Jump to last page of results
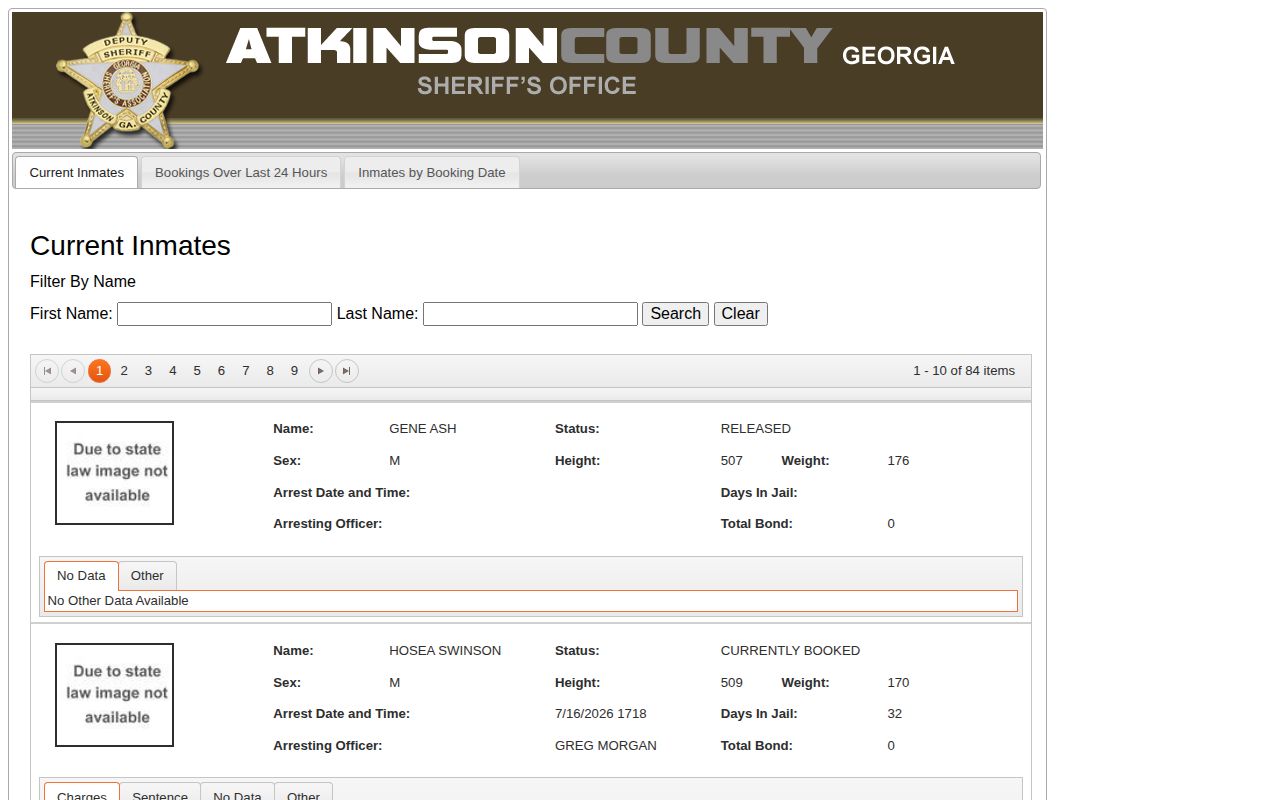 [346, 371]
